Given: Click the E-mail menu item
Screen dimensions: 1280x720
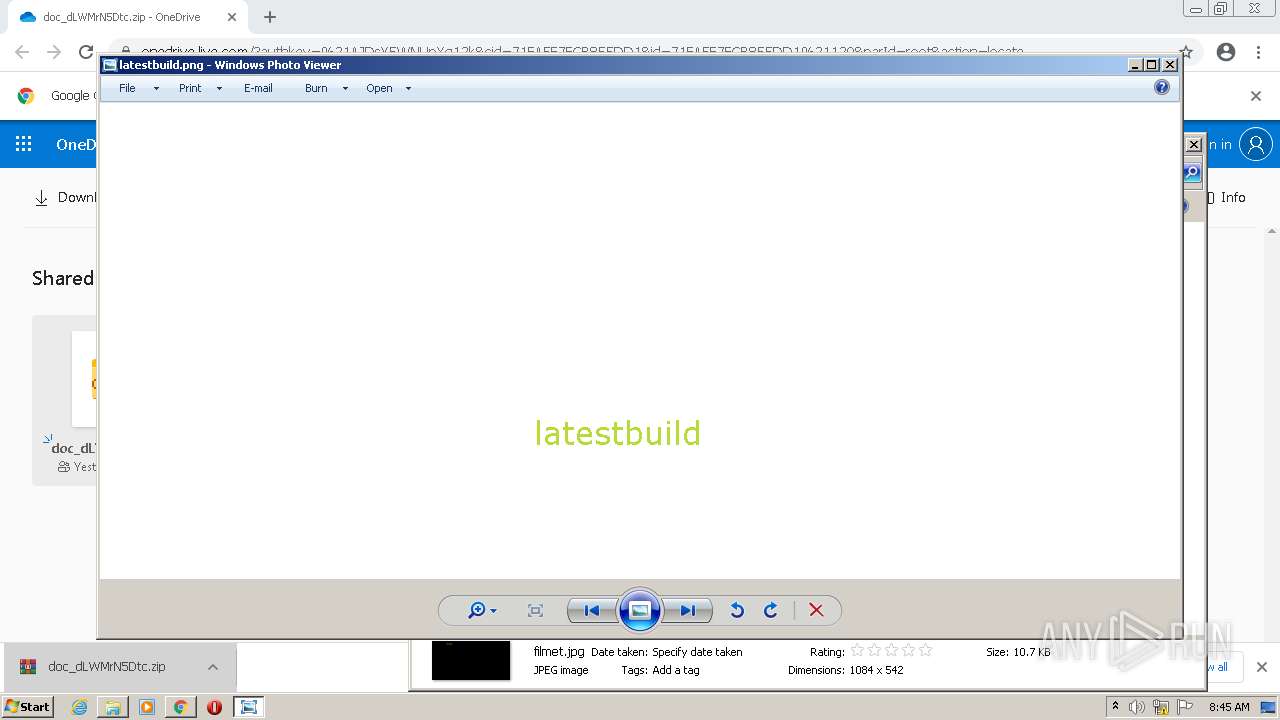Looking at the screenshot, I should [x=258, y=88].
